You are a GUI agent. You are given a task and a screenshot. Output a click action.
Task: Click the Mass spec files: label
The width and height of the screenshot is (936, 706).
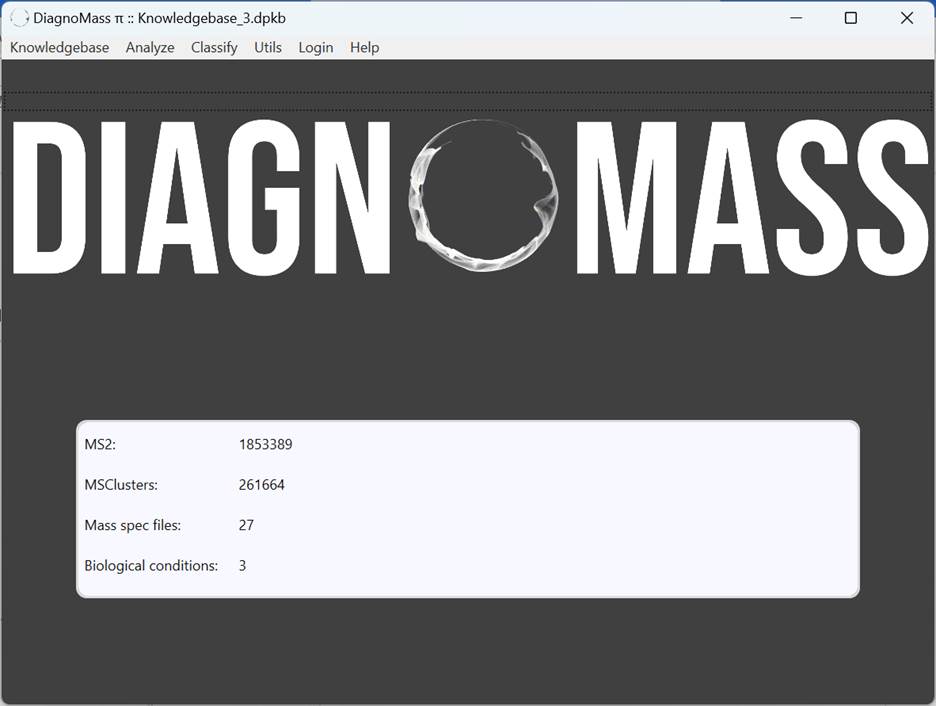tap(133, 525)
